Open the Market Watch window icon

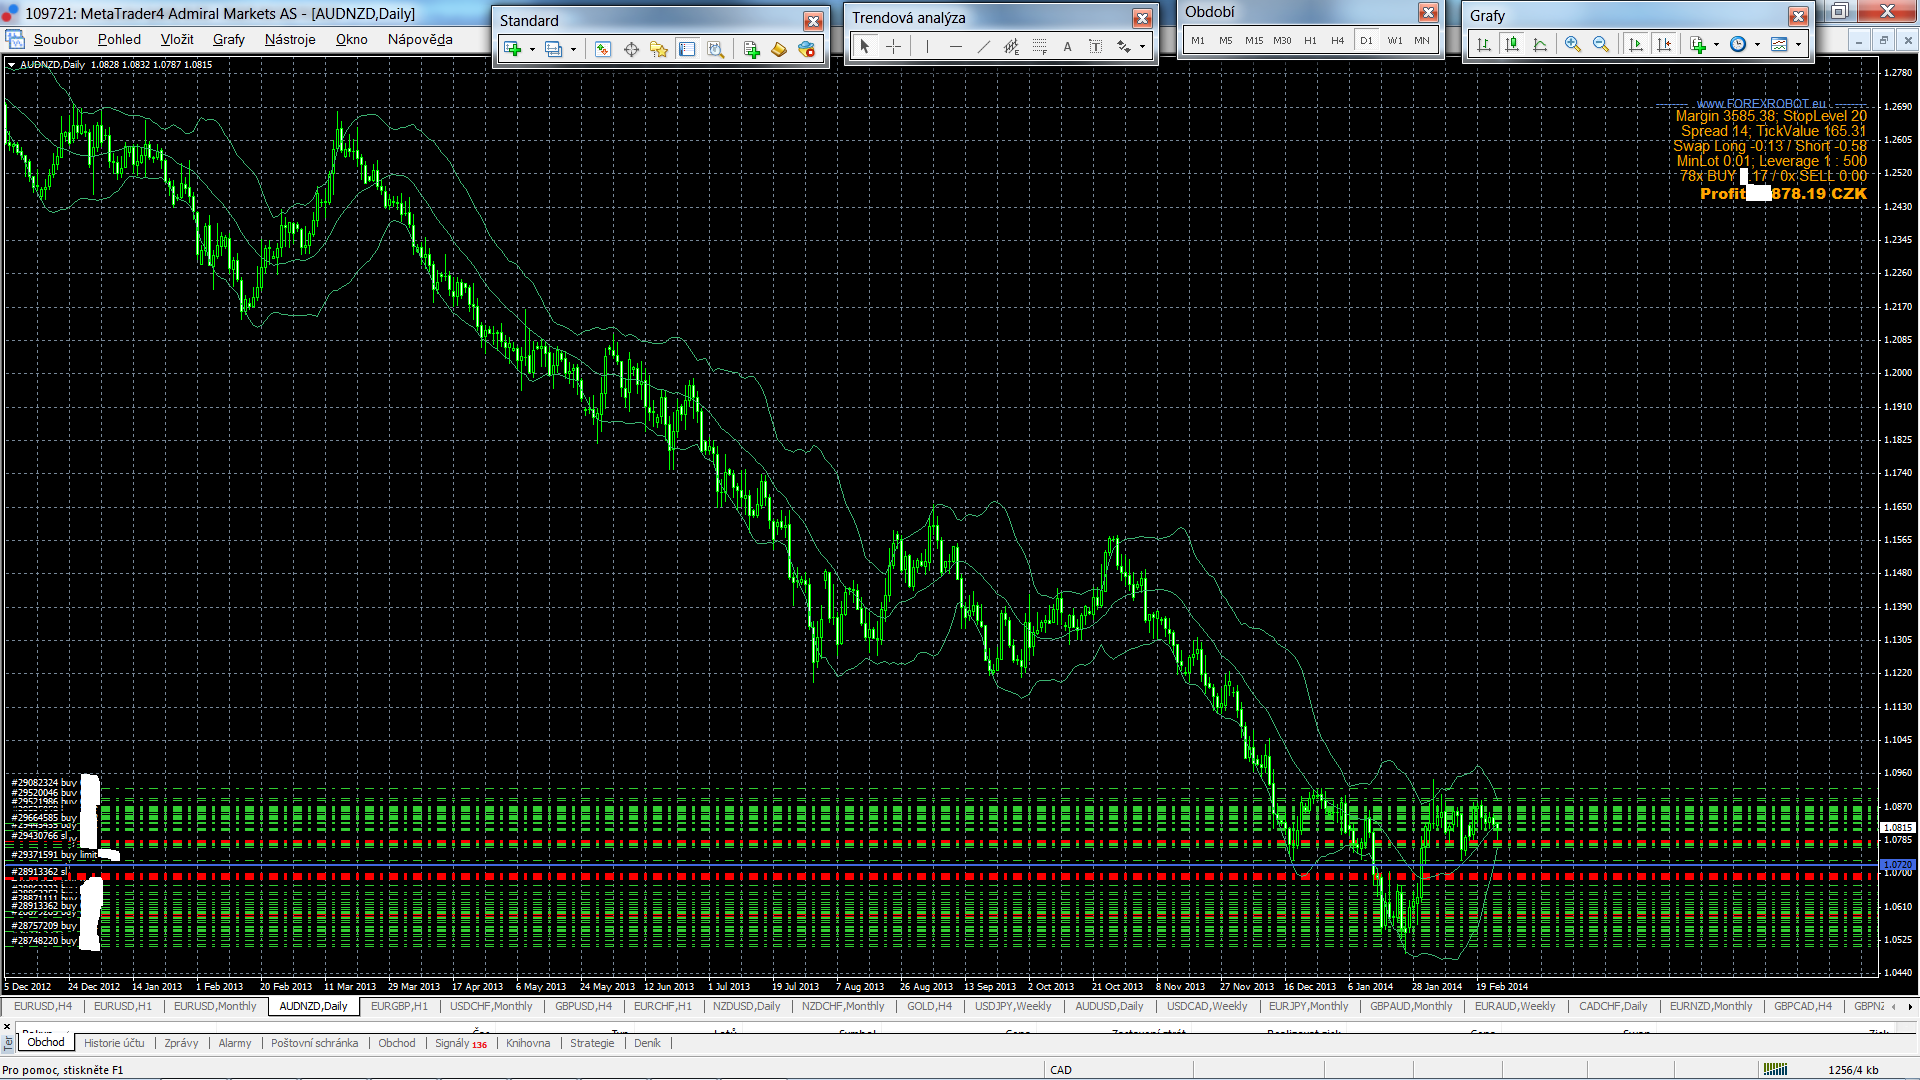click(x=602, y=49)
